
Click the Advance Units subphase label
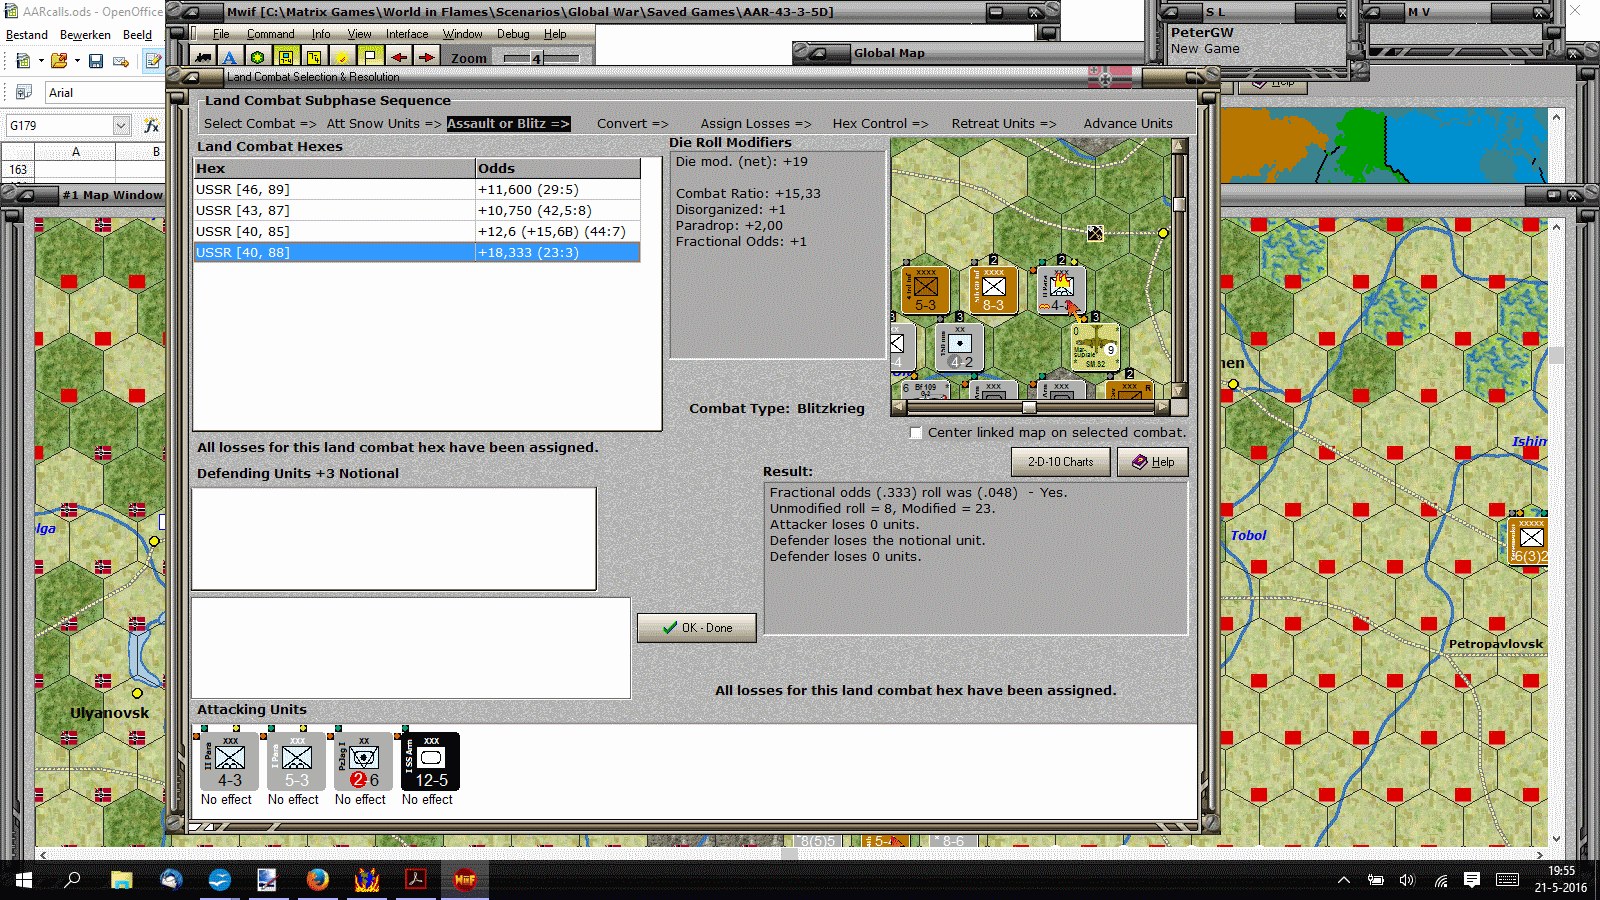pyautogui.click(x=1128, y=124)
